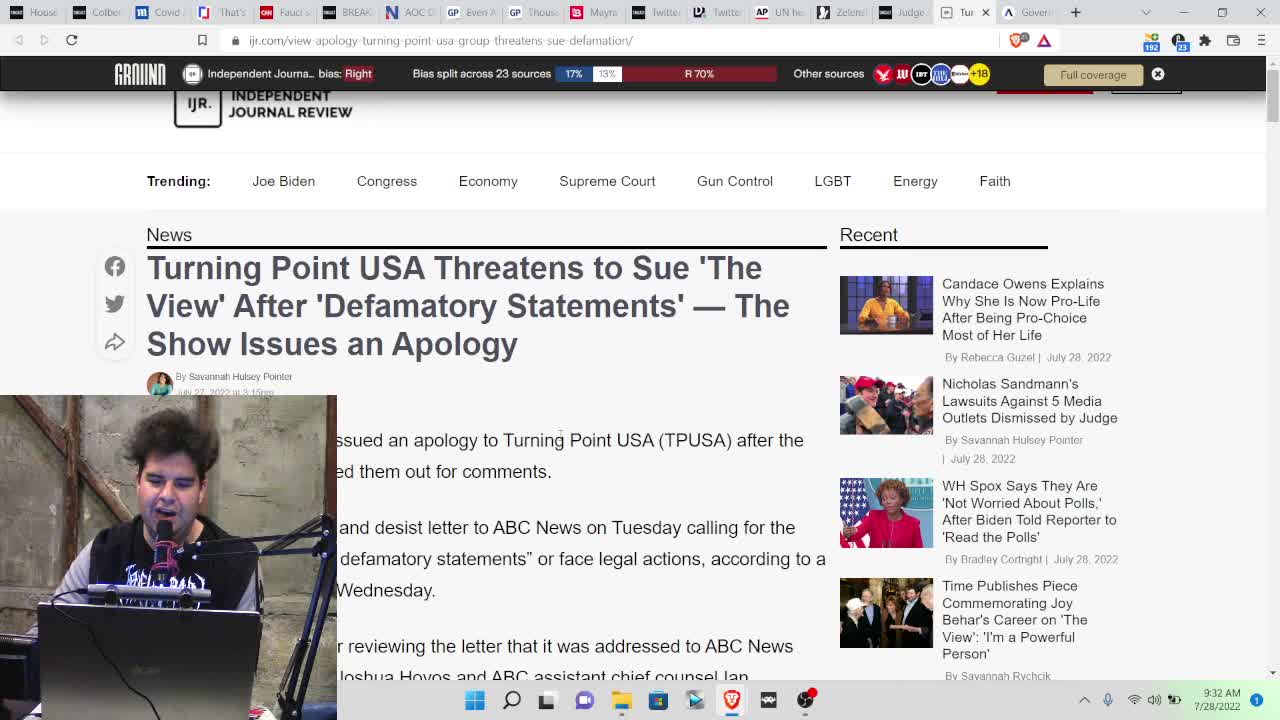
Task: Open the Joe Biden trending topic
Action: pos(283,181)
